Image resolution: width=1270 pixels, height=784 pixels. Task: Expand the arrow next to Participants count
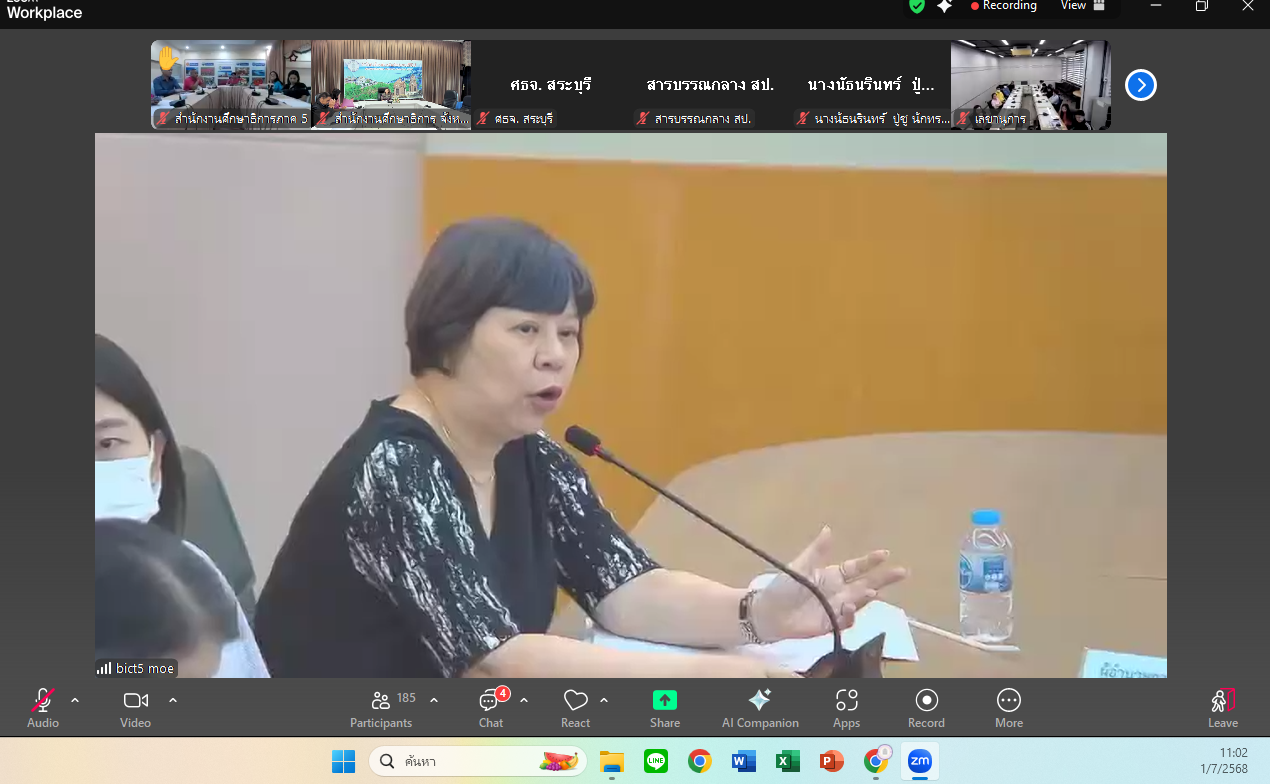(434, 700)
